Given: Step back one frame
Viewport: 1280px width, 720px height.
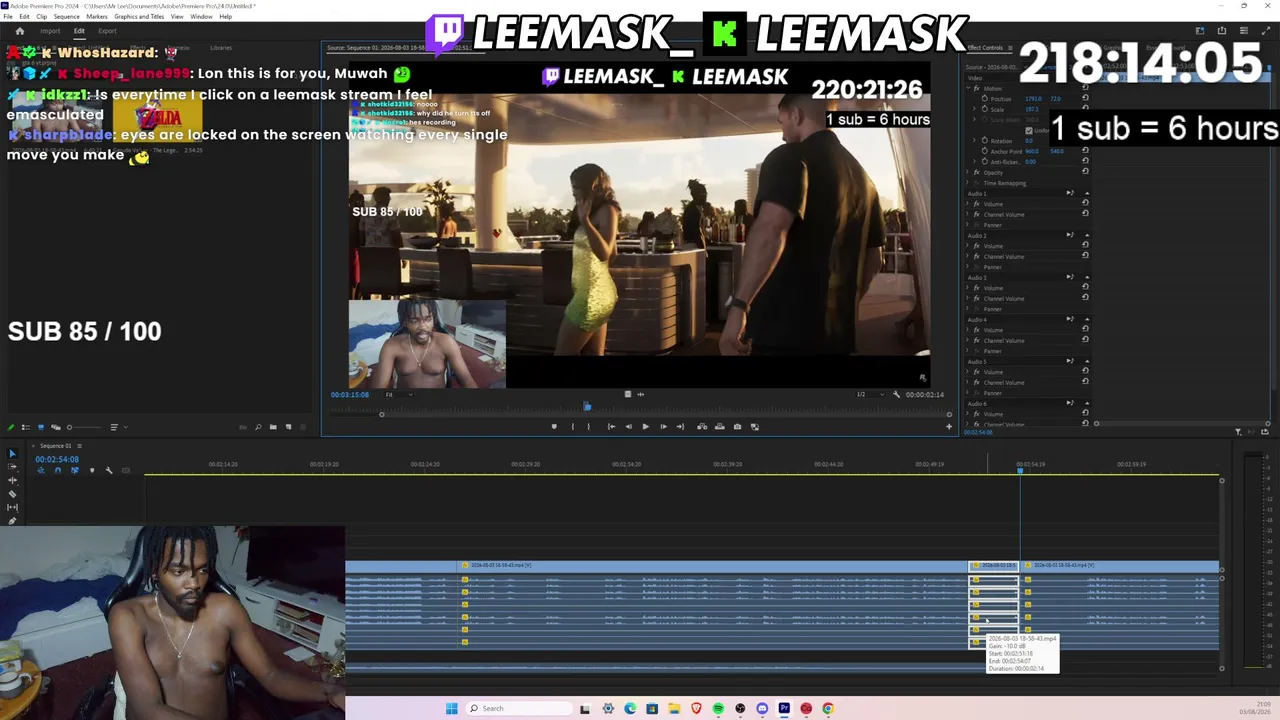Looking at the screenshot, I should coord(628,427).
